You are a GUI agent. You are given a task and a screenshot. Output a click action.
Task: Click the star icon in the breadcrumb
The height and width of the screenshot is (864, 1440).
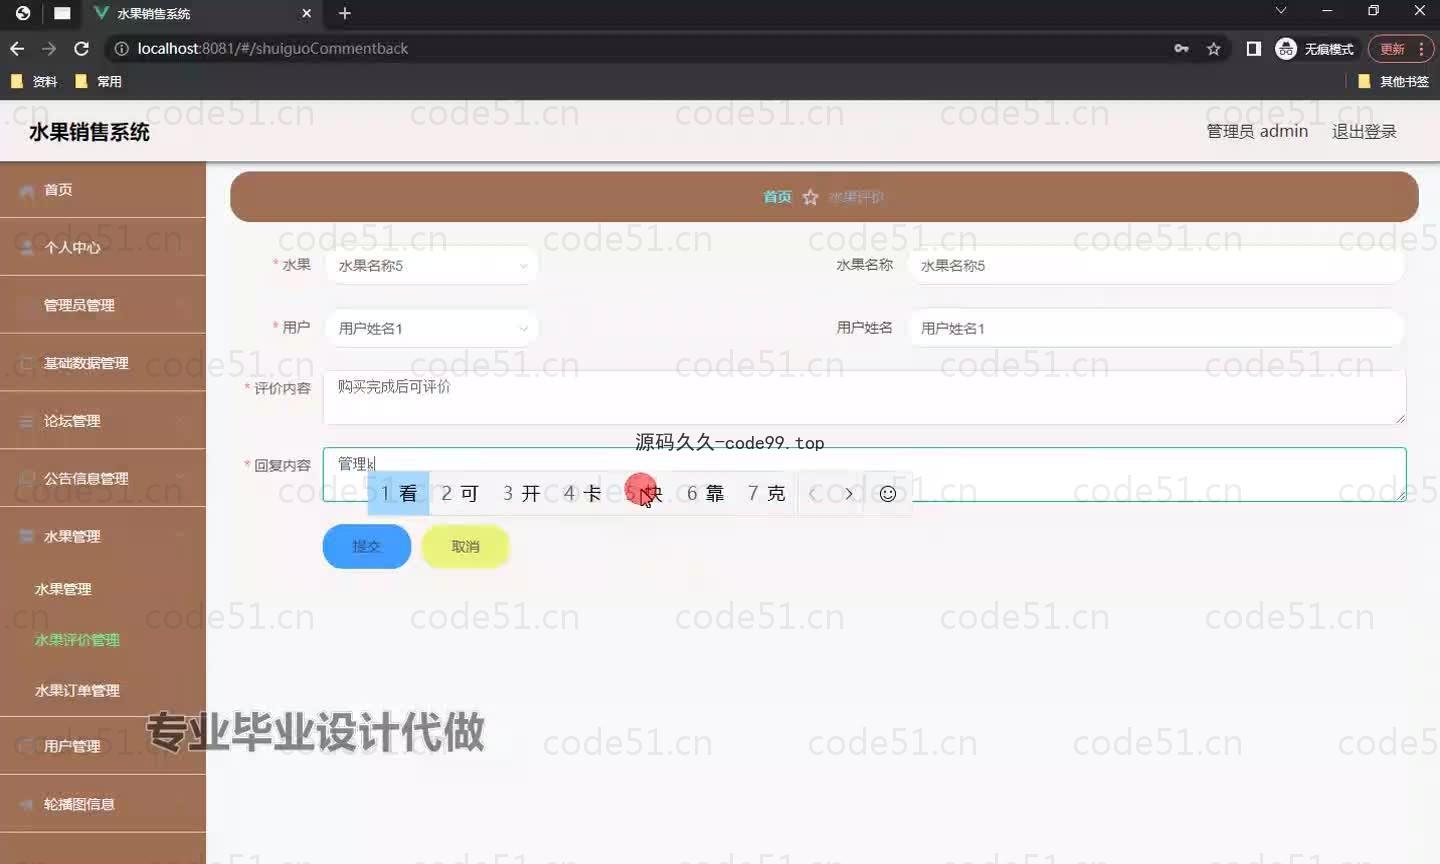point(810,197)
